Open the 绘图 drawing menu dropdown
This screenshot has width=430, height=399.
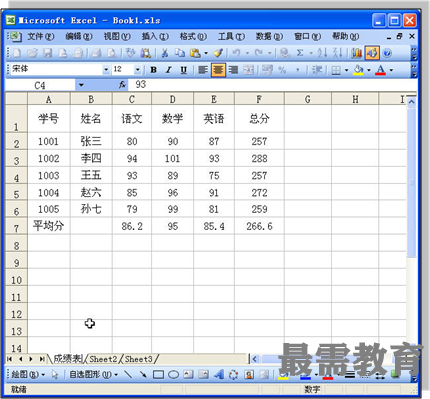point(28,374)
